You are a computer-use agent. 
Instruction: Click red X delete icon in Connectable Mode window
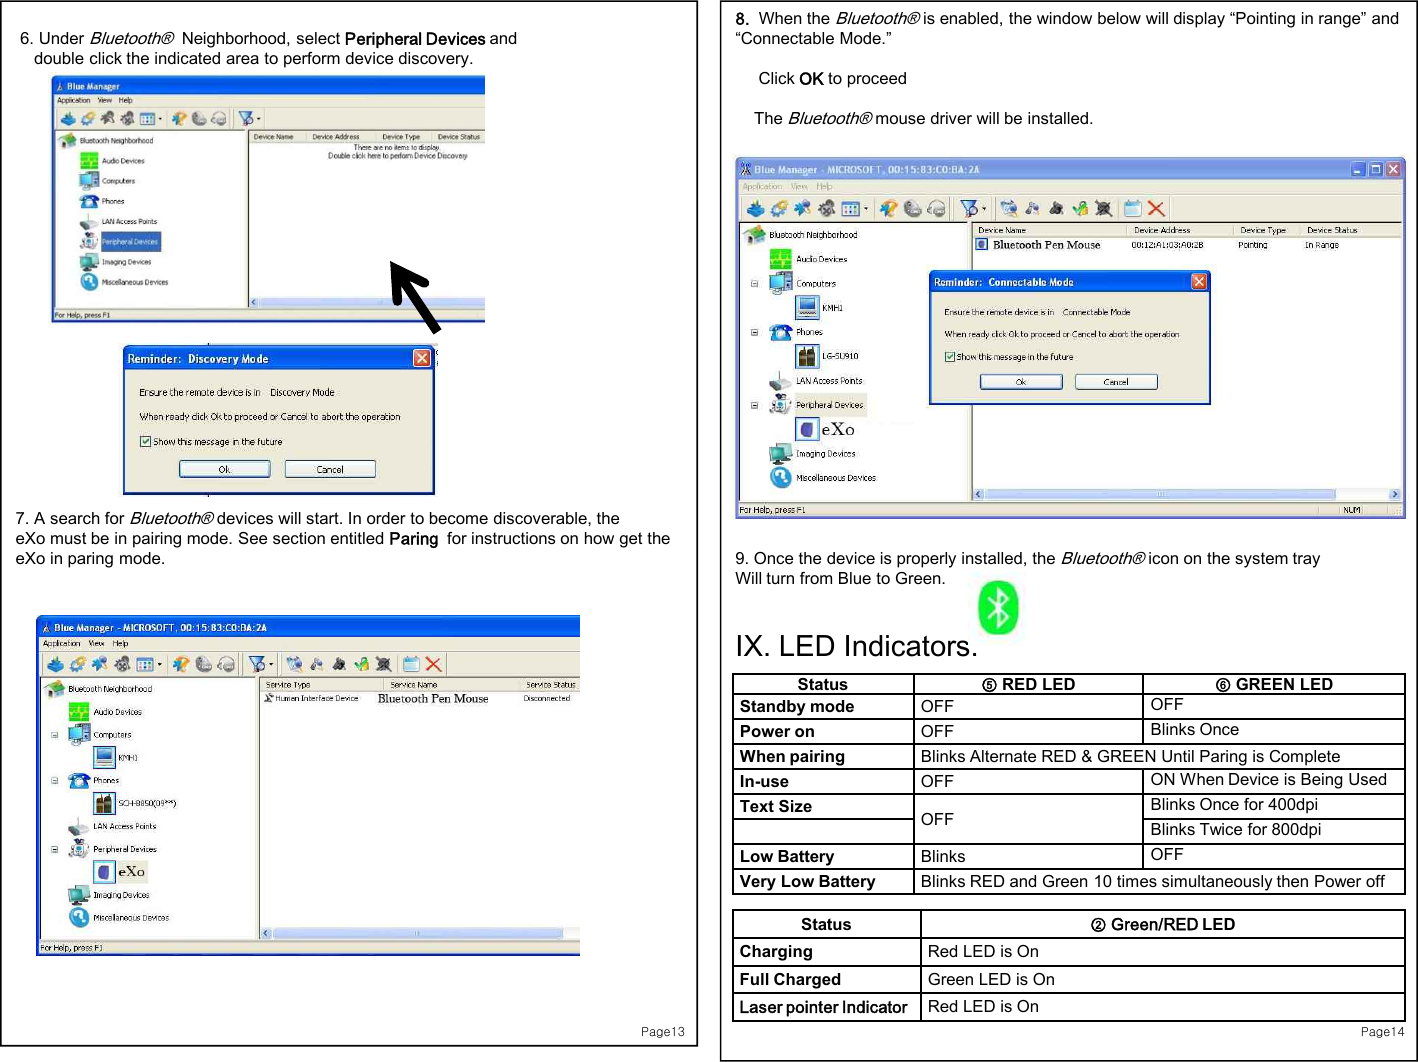(1156, 208)
